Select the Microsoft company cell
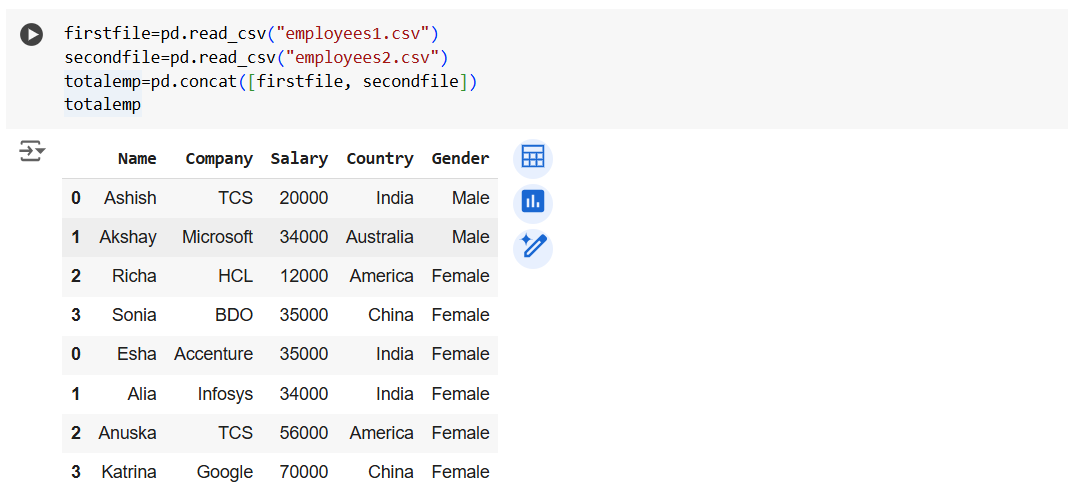This screenshot has width=1068, height=497. tap(217, 237)
